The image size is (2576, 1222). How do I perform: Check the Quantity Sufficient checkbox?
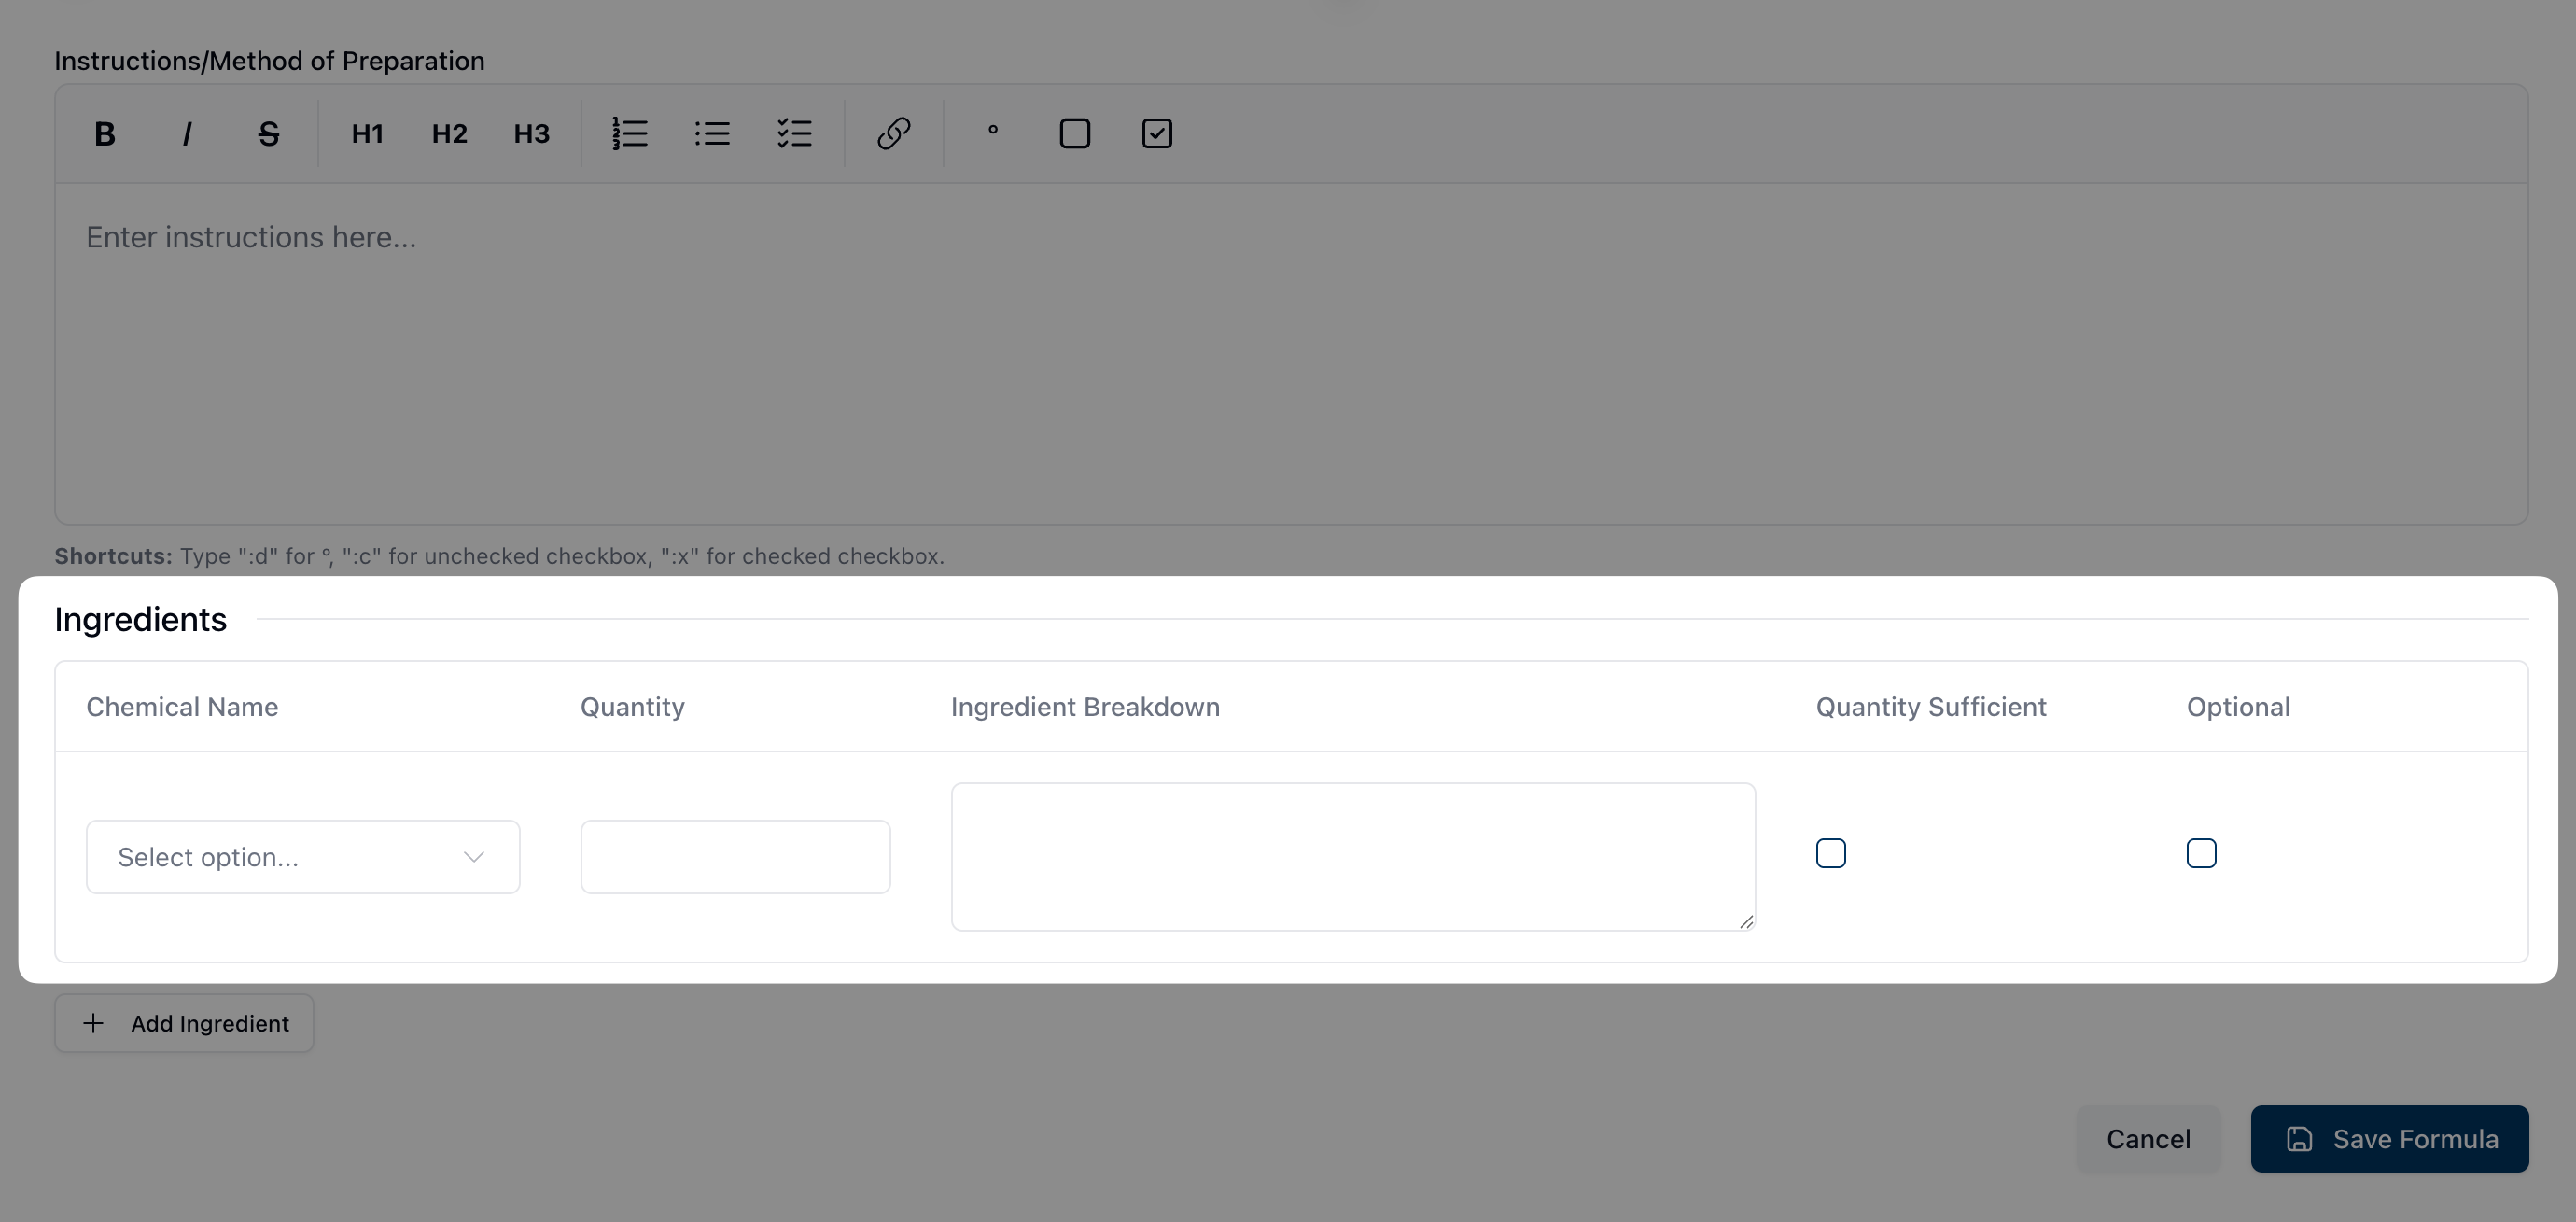(x=1830, y=853)
